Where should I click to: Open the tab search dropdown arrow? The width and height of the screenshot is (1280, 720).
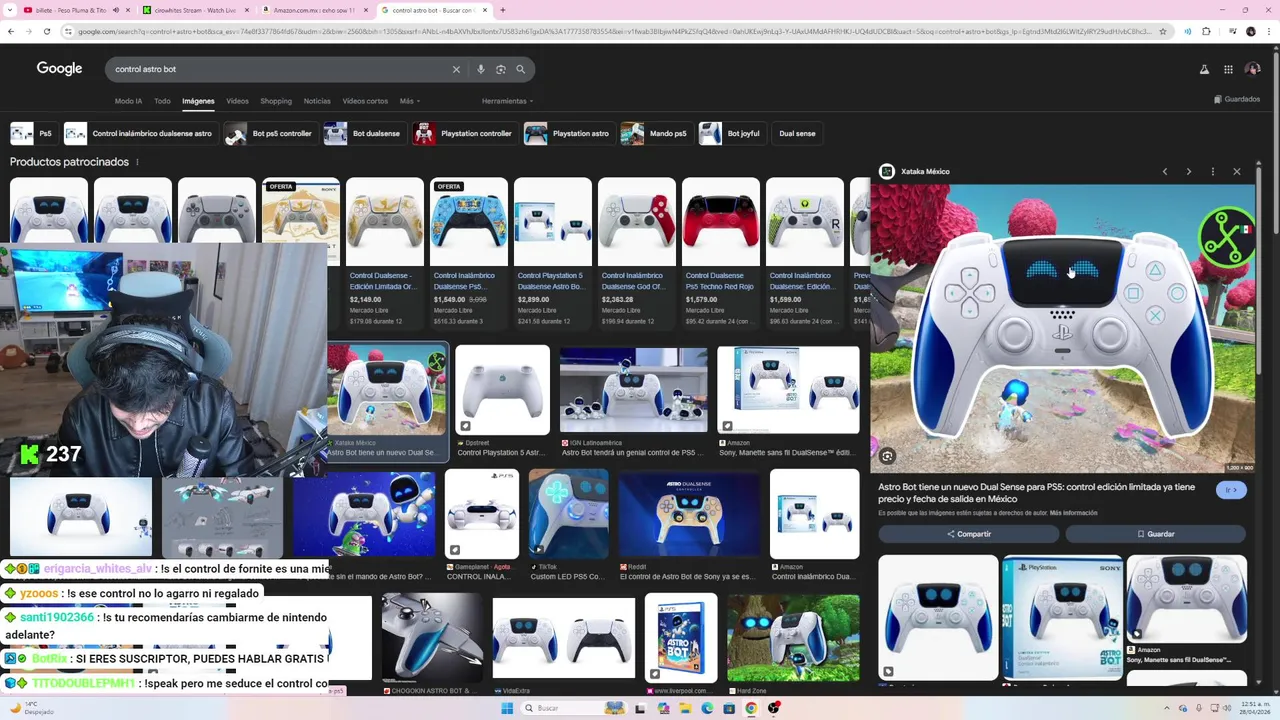(x=10, y=10)
